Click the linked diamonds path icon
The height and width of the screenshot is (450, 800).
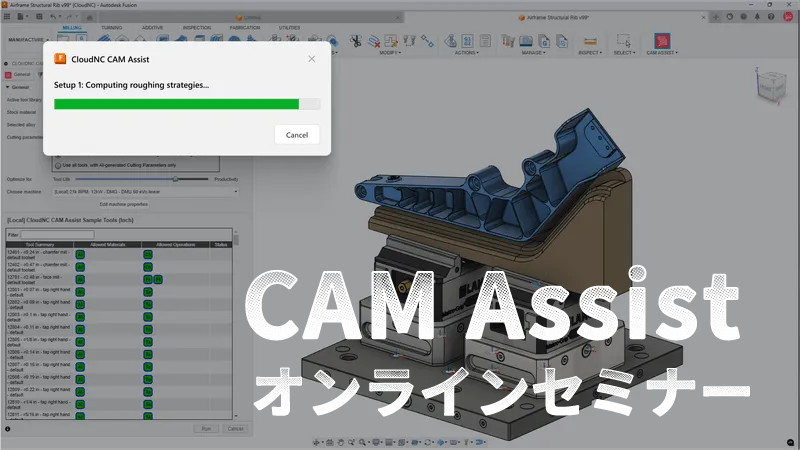pos(427,41)
